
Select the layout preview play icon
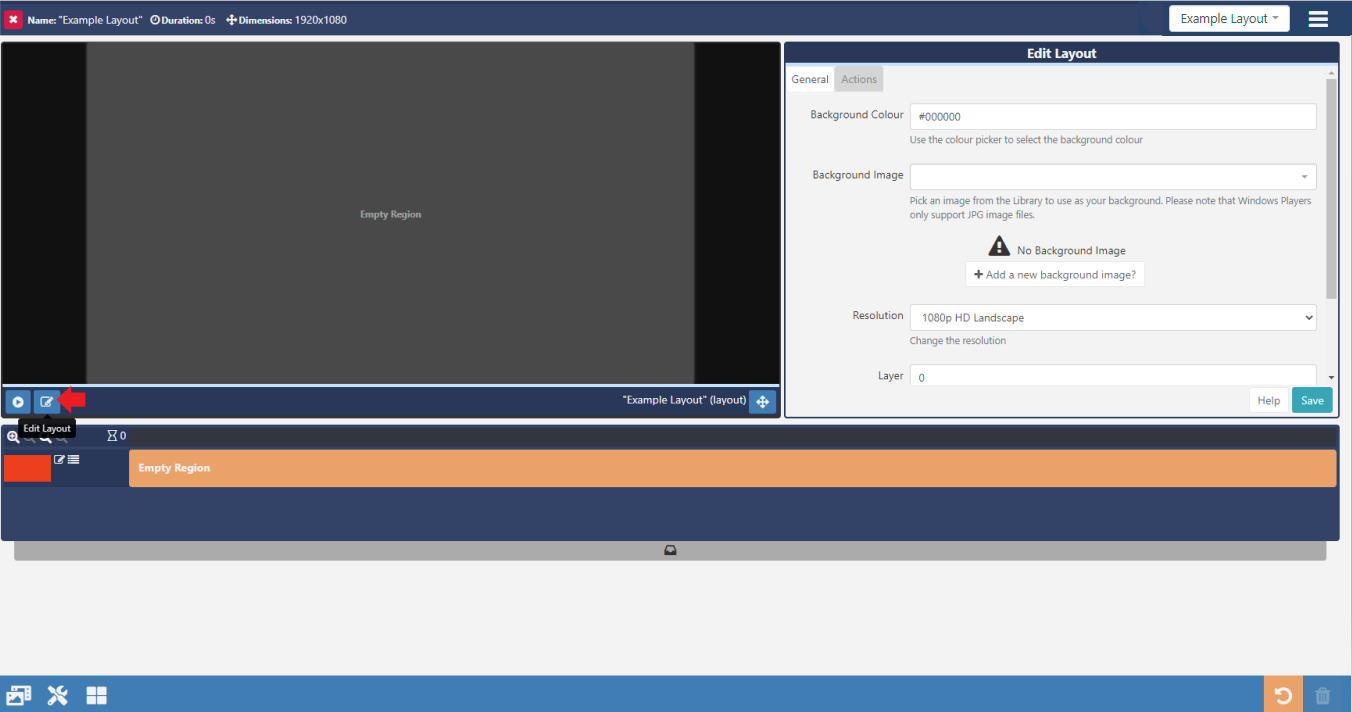(18, 401)
